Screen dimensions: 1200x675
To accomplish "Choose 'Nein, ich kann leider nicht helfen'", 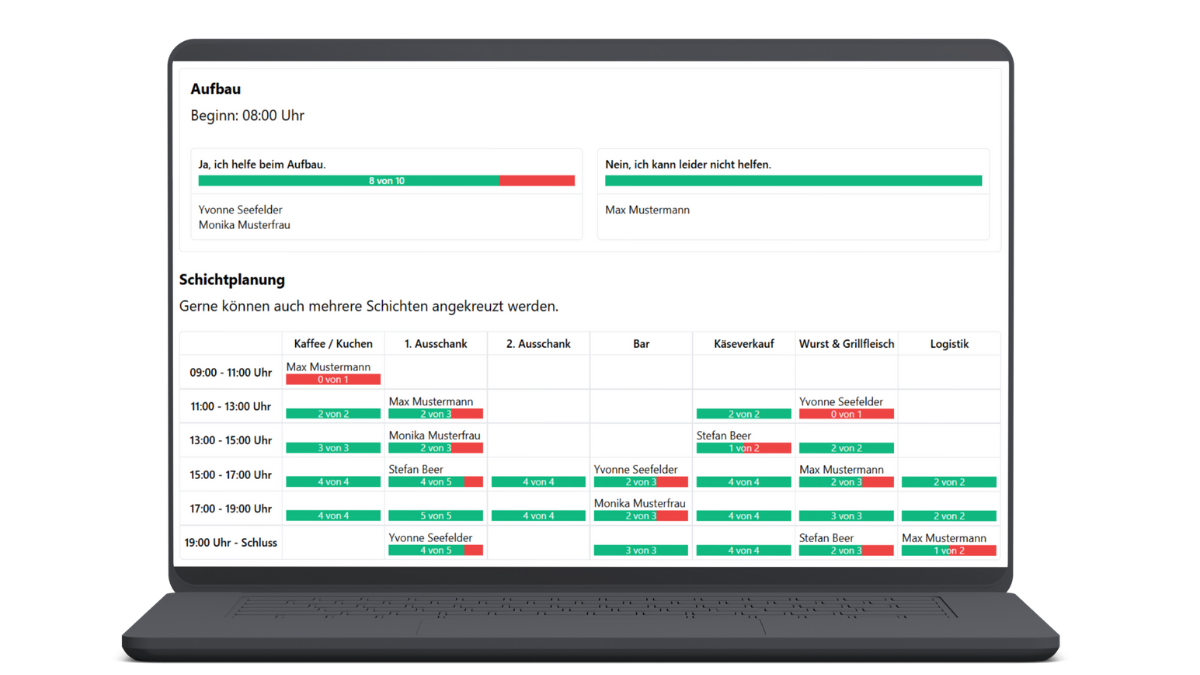I will click(x=688, y=164).
